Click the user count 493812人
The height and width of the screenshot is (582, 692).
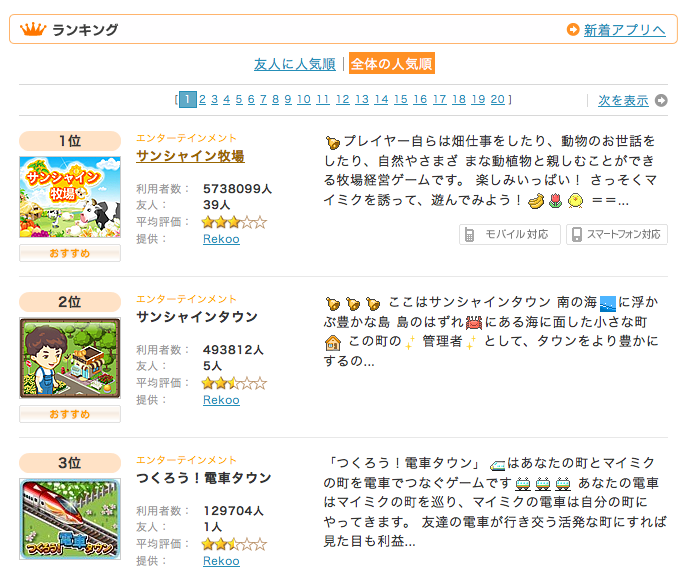click(233, 350)
